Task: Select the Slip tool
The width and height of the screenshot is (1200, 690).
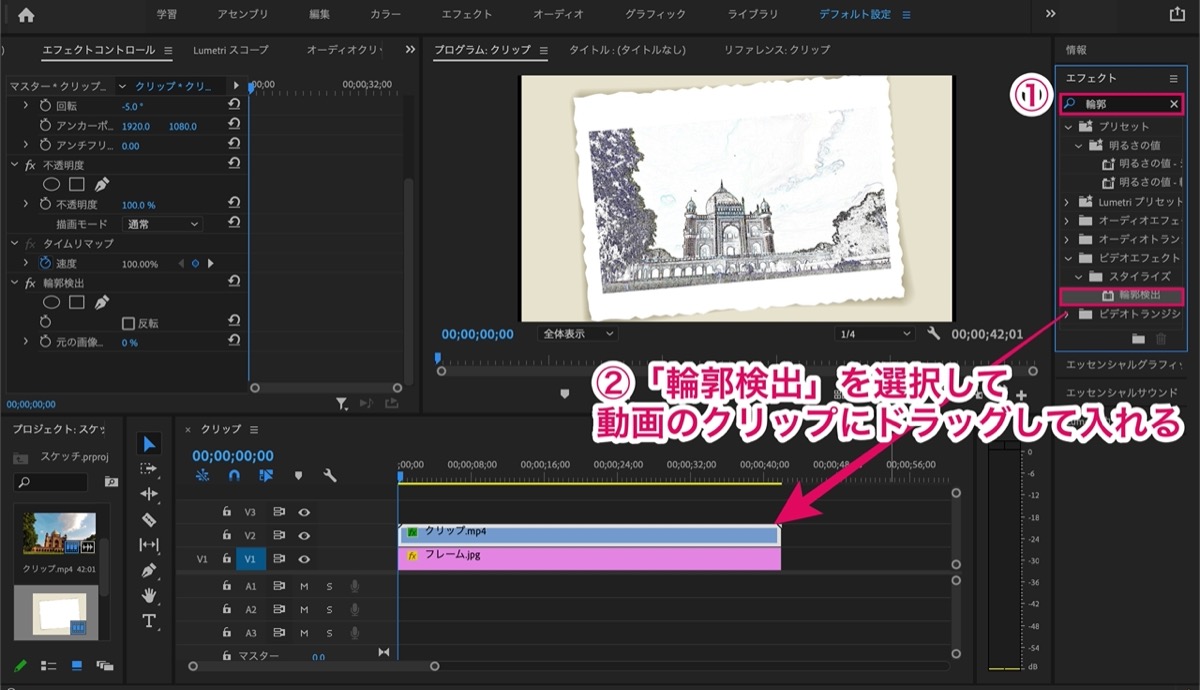Action: (x=149, y=545)
